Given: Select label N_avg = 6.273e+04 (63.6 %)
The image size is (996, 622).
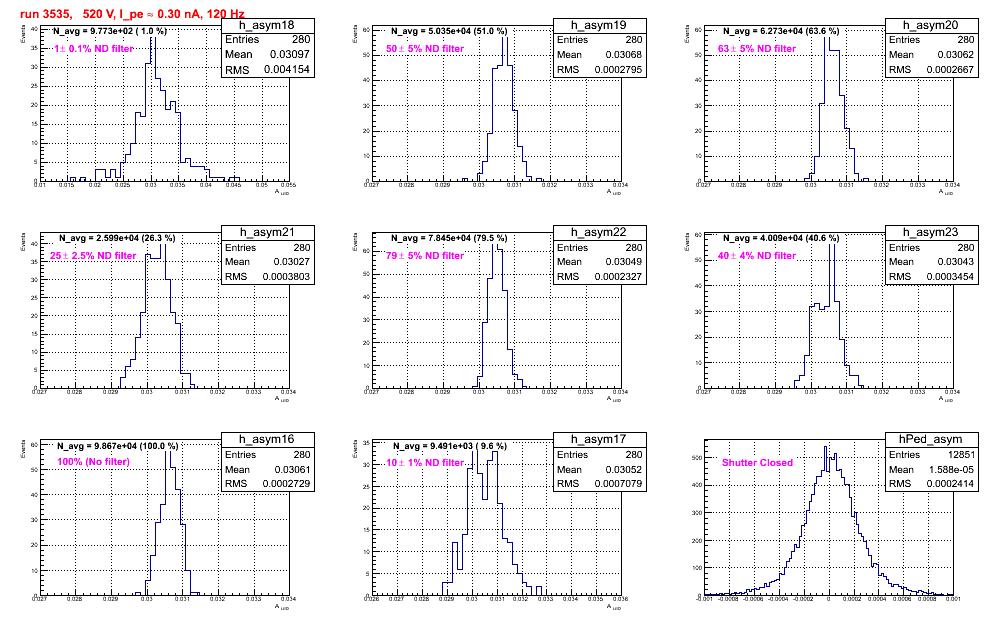Looking at the screenshot, I should pyautogui.click(x=781, y=30).
